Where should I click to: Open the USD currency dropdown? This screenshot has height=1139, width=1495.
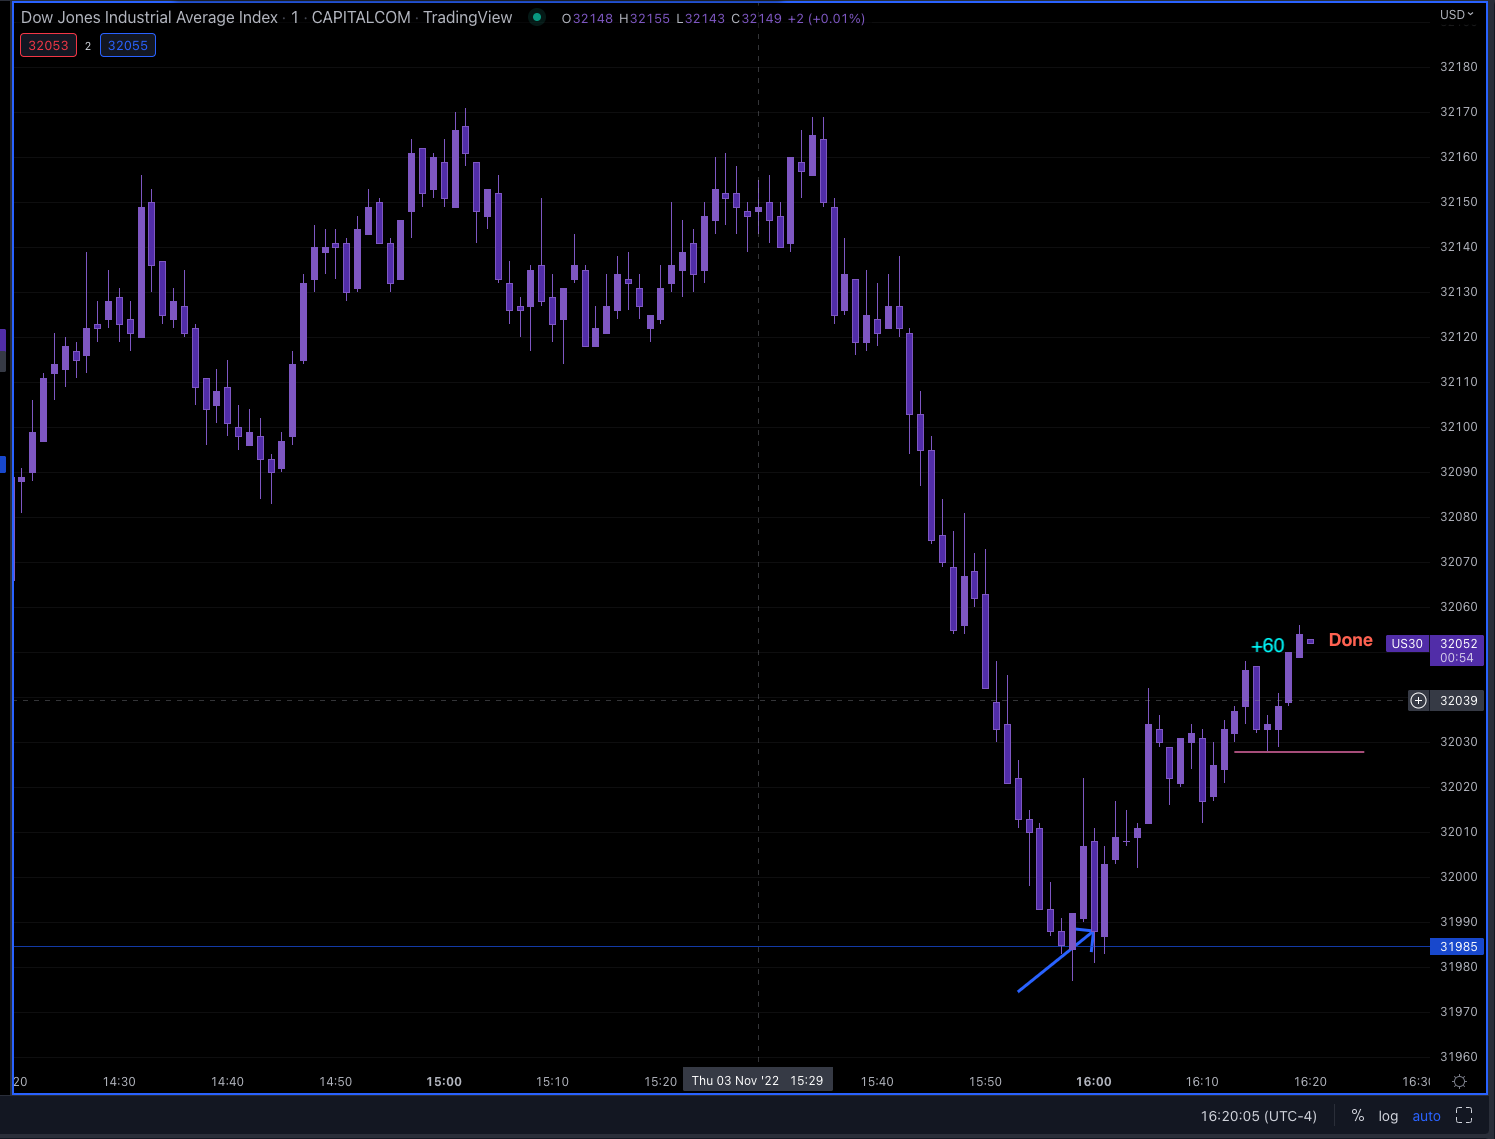[x=1456, y=15]
